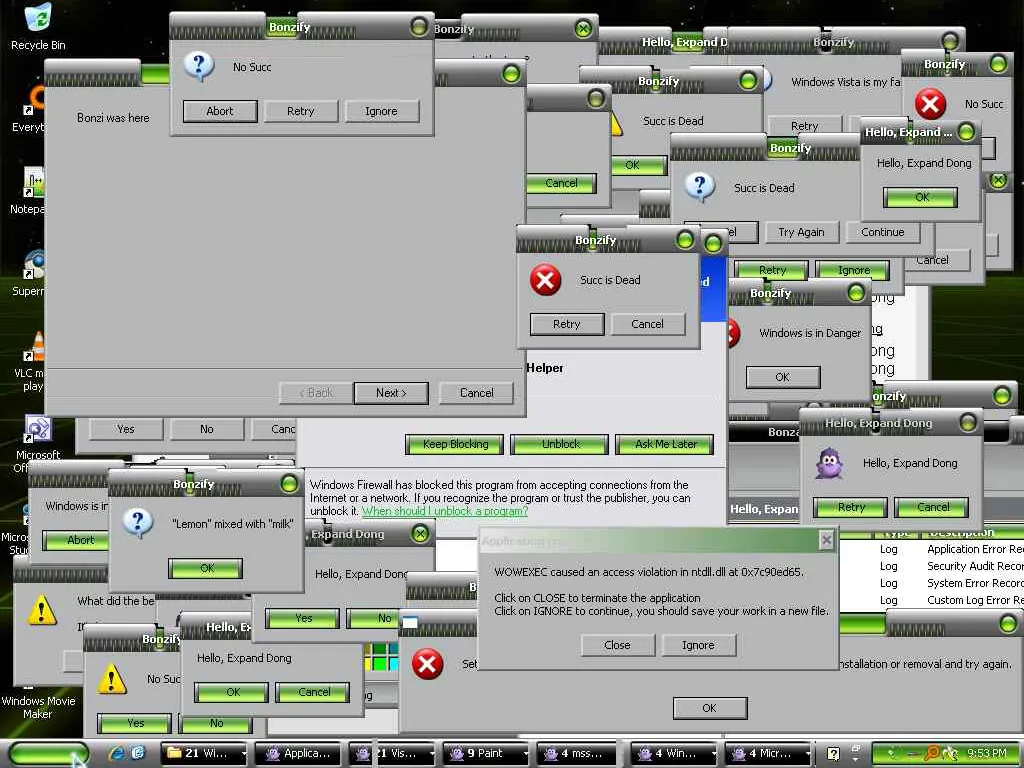Click Try Again in Succ is Dead dialog
This screenshot has width=1024, height=768.
[801, 232]
